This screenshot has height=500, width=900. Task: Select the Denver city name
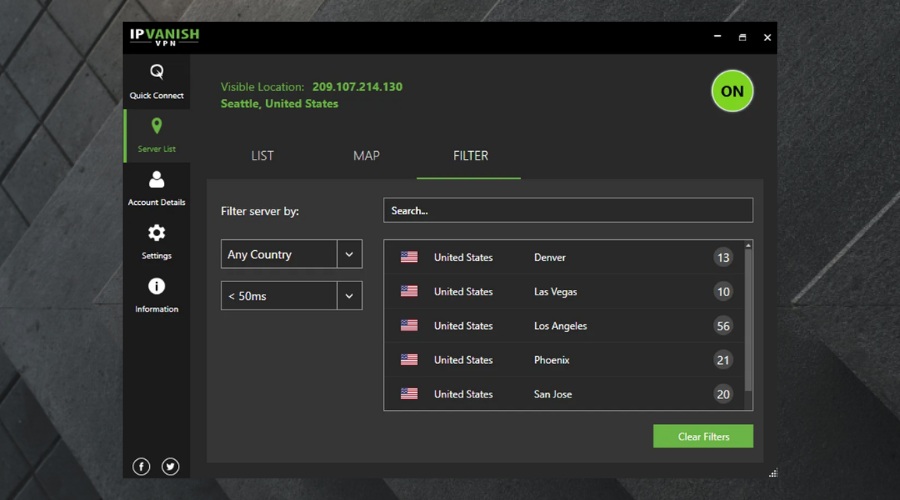550,258
